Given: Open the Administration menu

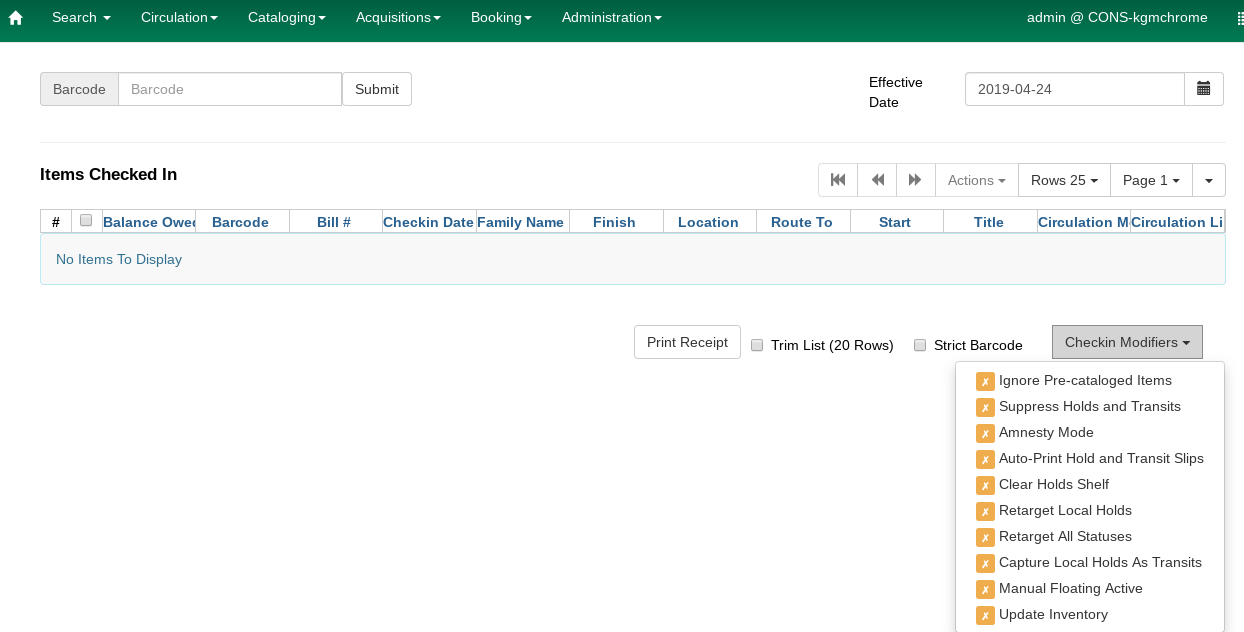Looking at the screenshot, I should [611, 17].
